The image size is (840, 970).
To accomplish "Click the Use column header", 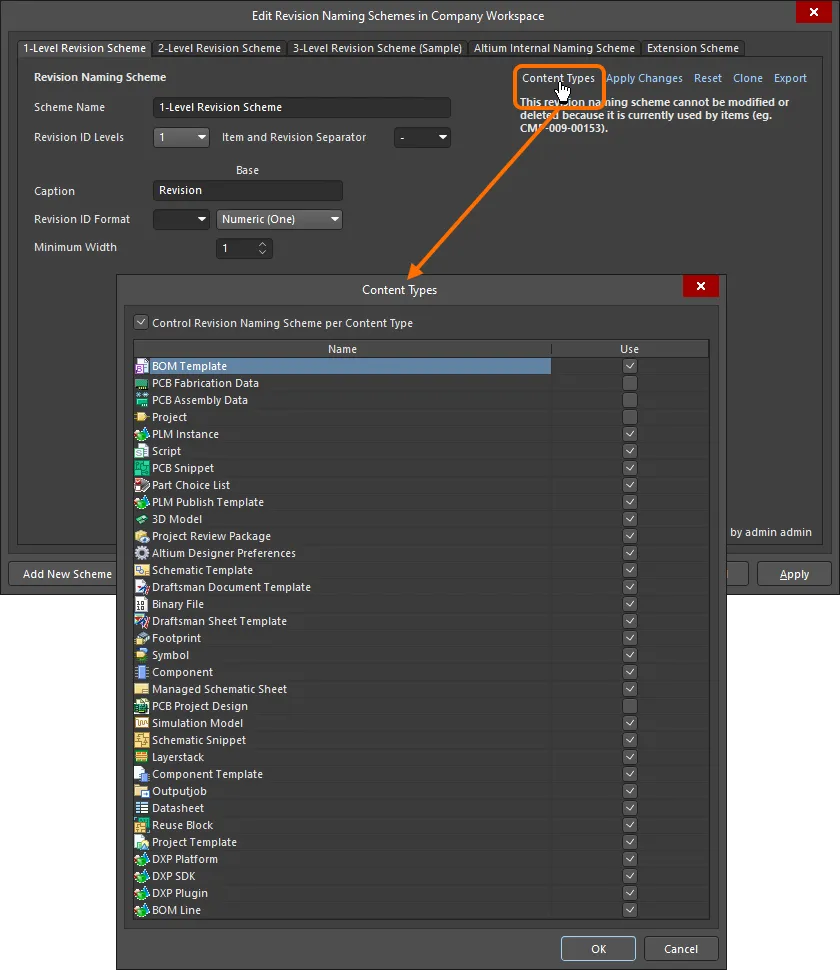I will pyautogui.click(x=630, y=349).
